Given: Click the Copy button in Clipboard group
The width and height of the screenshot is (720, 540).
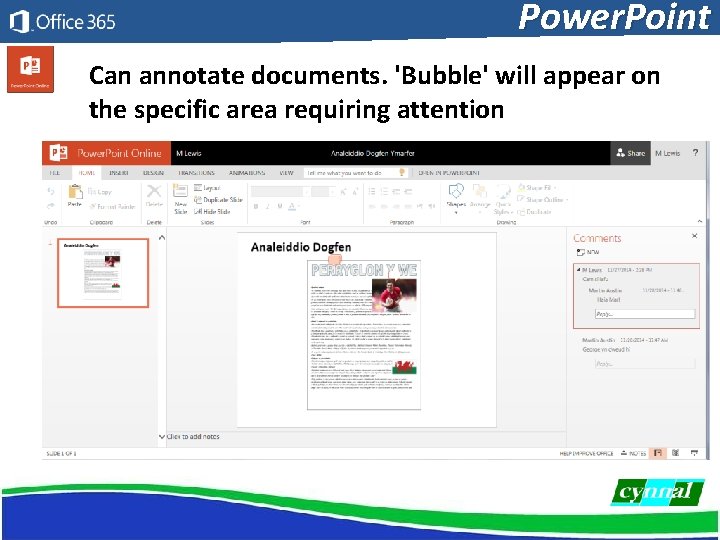Looking at the screenshot, I should click(x=99, y=191).
